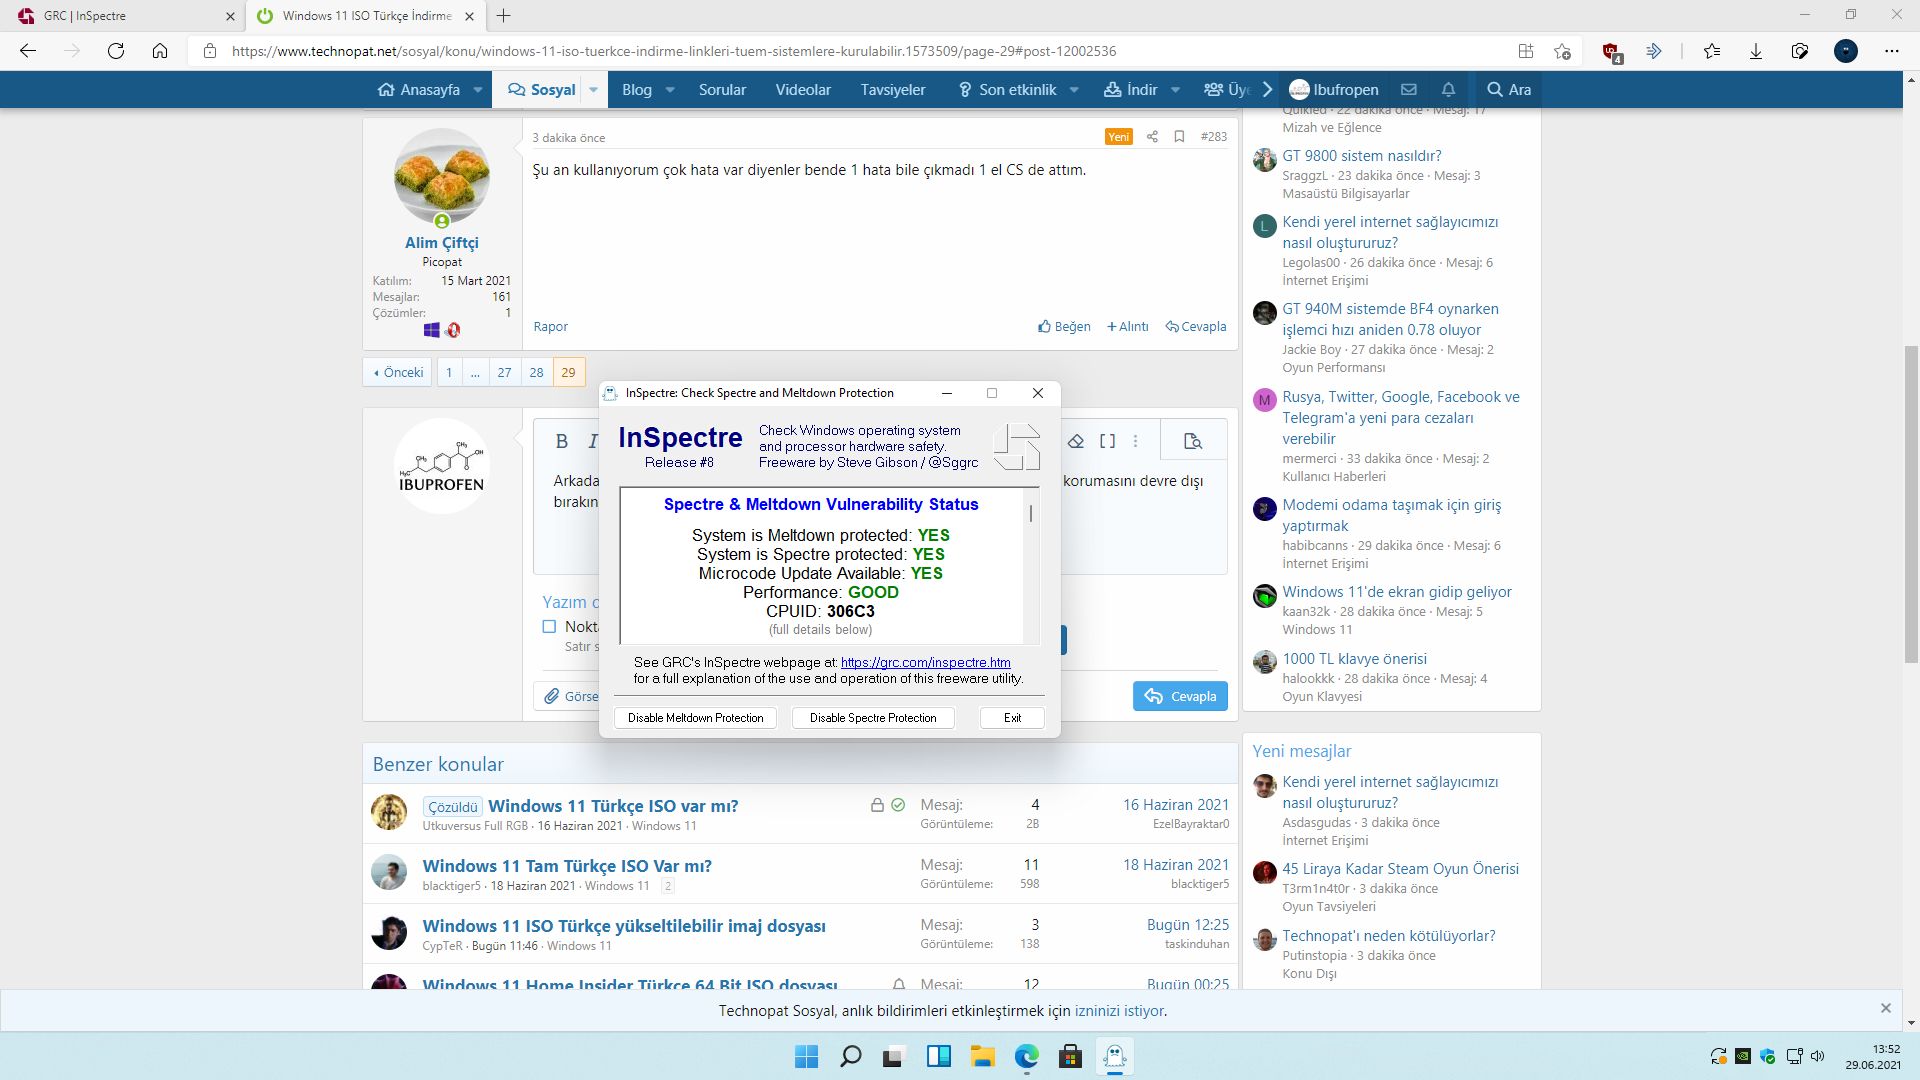Expand the Blog menu dropdown

coord(670,90)
